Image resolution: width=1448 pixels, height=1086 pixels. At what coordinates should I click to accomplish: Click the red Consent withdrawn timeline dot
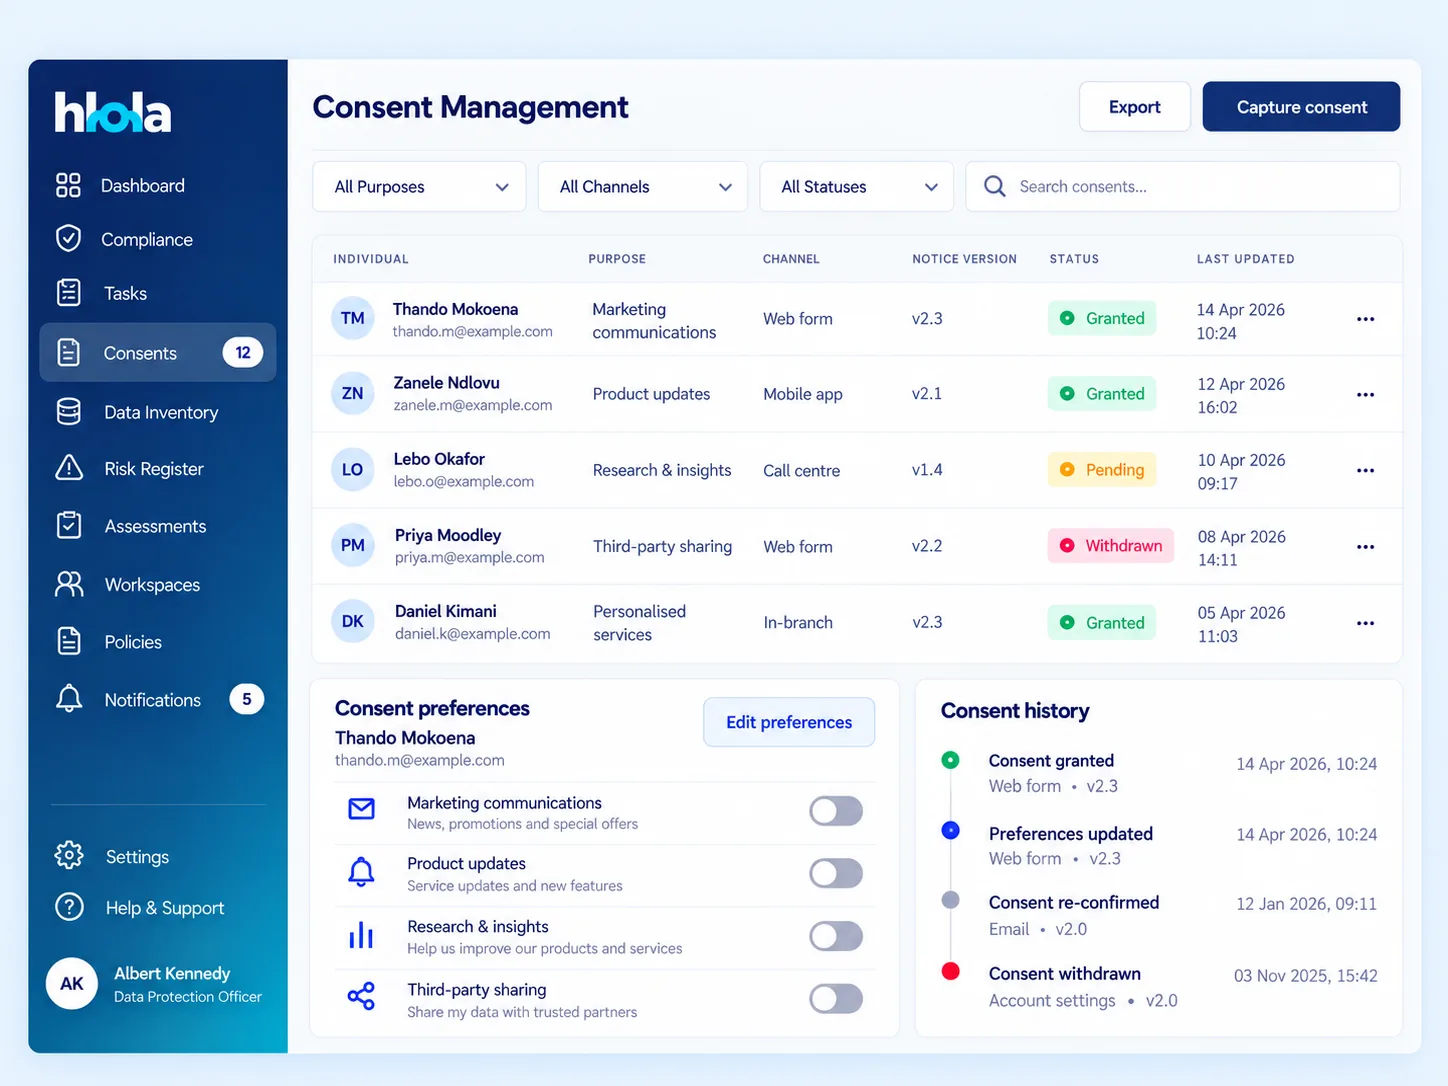tap(951, 971)
